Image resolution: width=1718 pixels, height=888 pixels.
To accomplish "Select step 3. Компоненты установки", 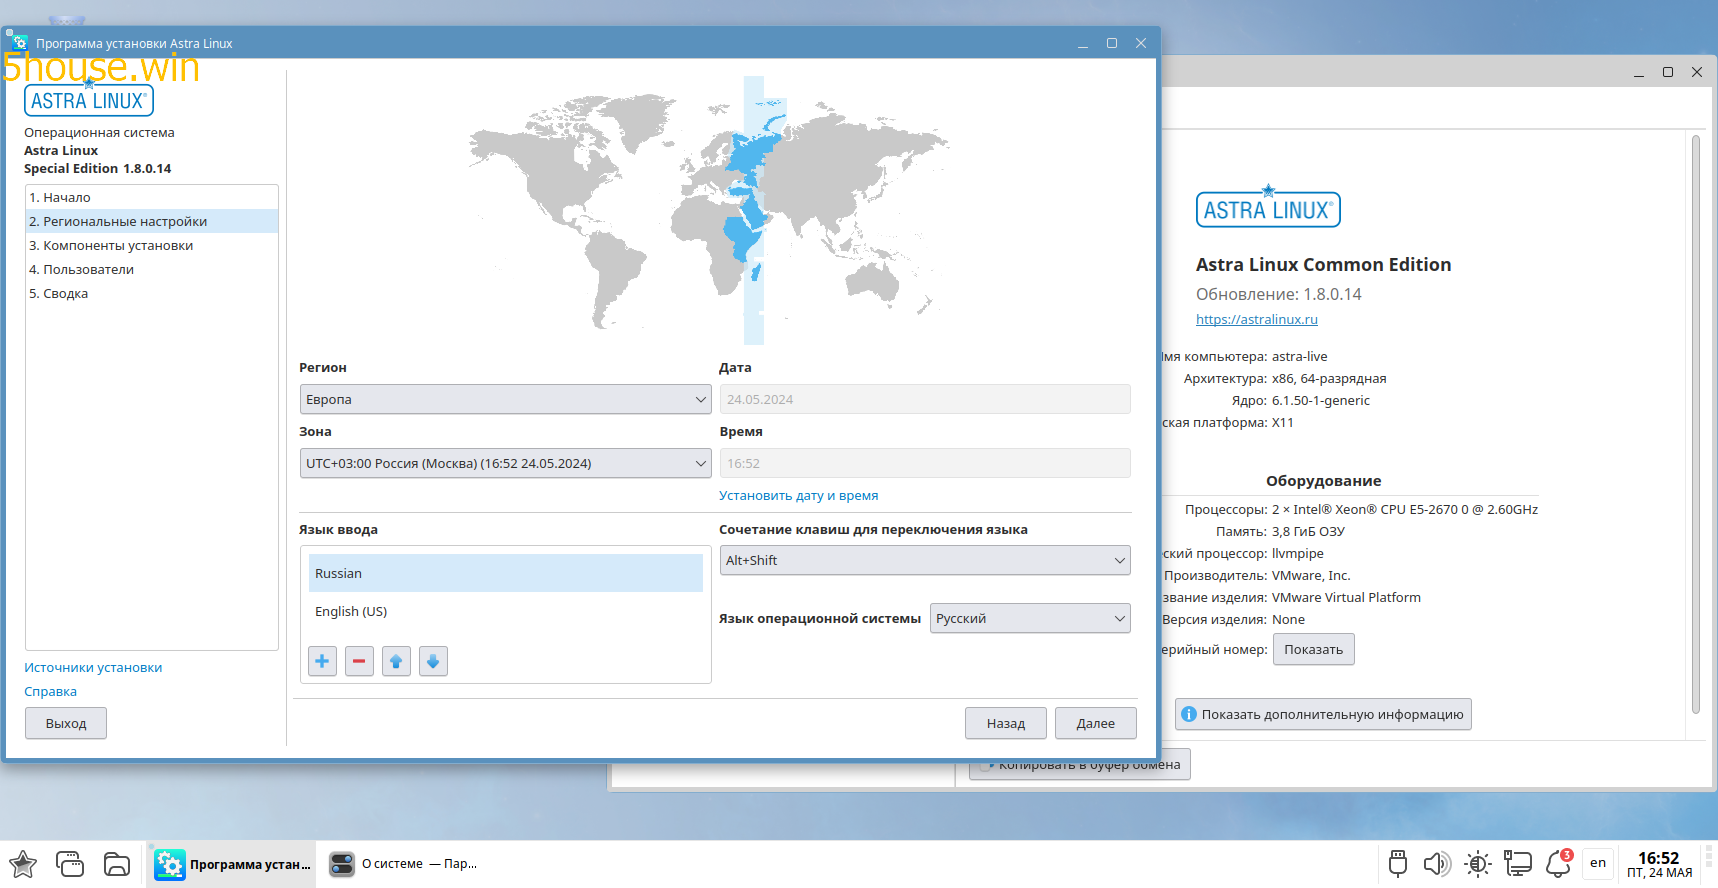I will [x=152, y=245].
